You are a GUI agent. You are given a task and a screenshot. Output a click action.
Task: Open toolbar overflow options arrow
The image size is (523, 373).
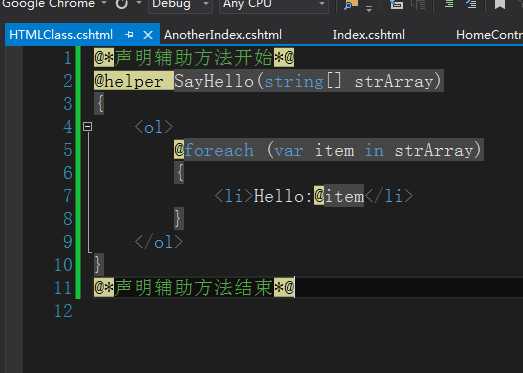click(x=369, y=9)
